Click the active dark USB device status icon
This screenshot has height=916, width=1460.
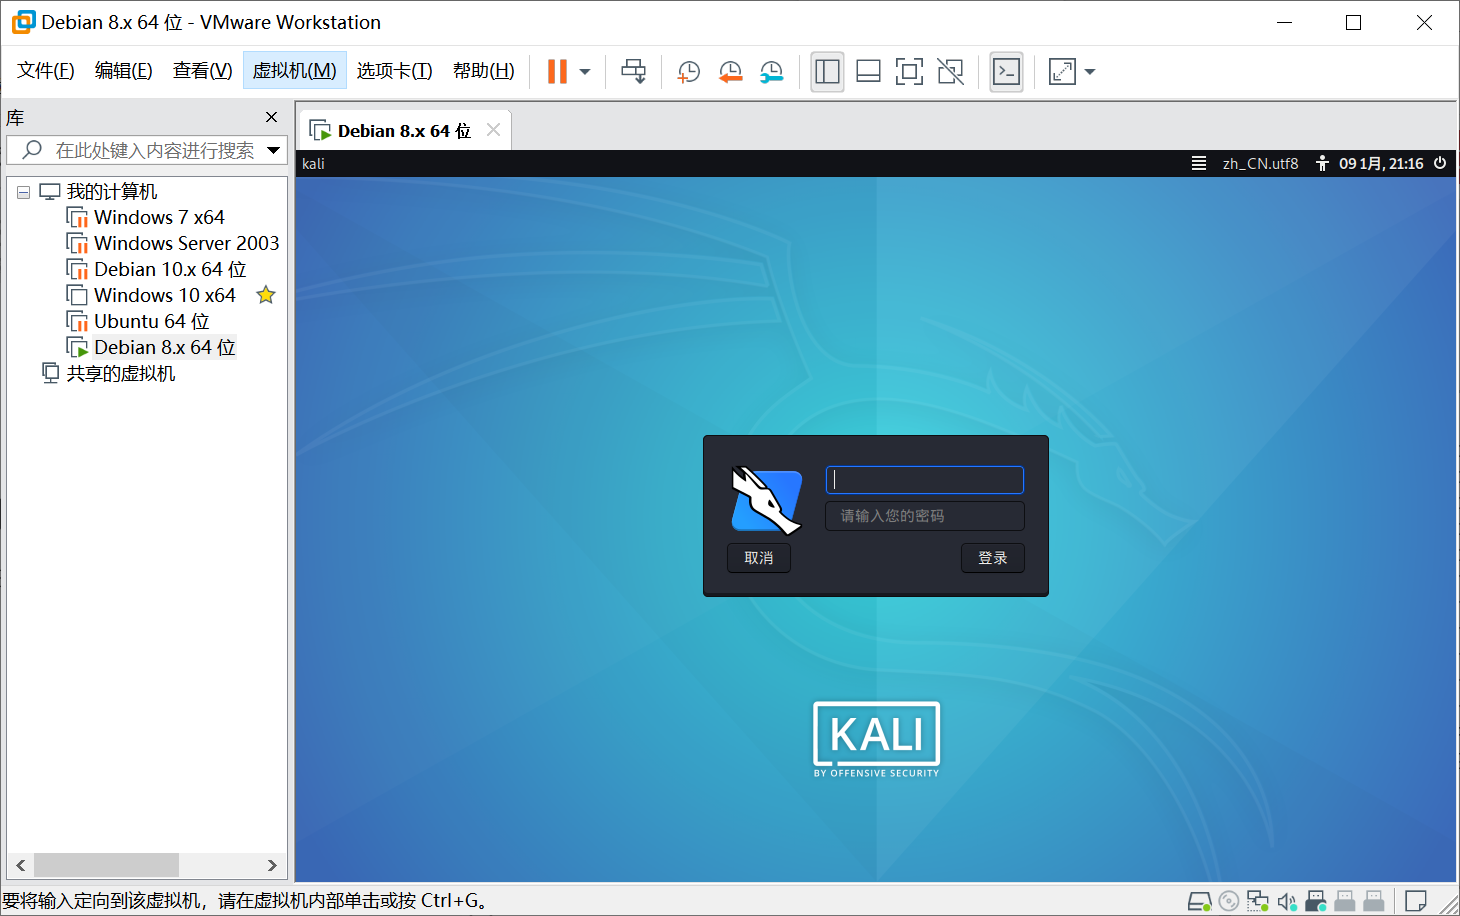click(1316, 901)
